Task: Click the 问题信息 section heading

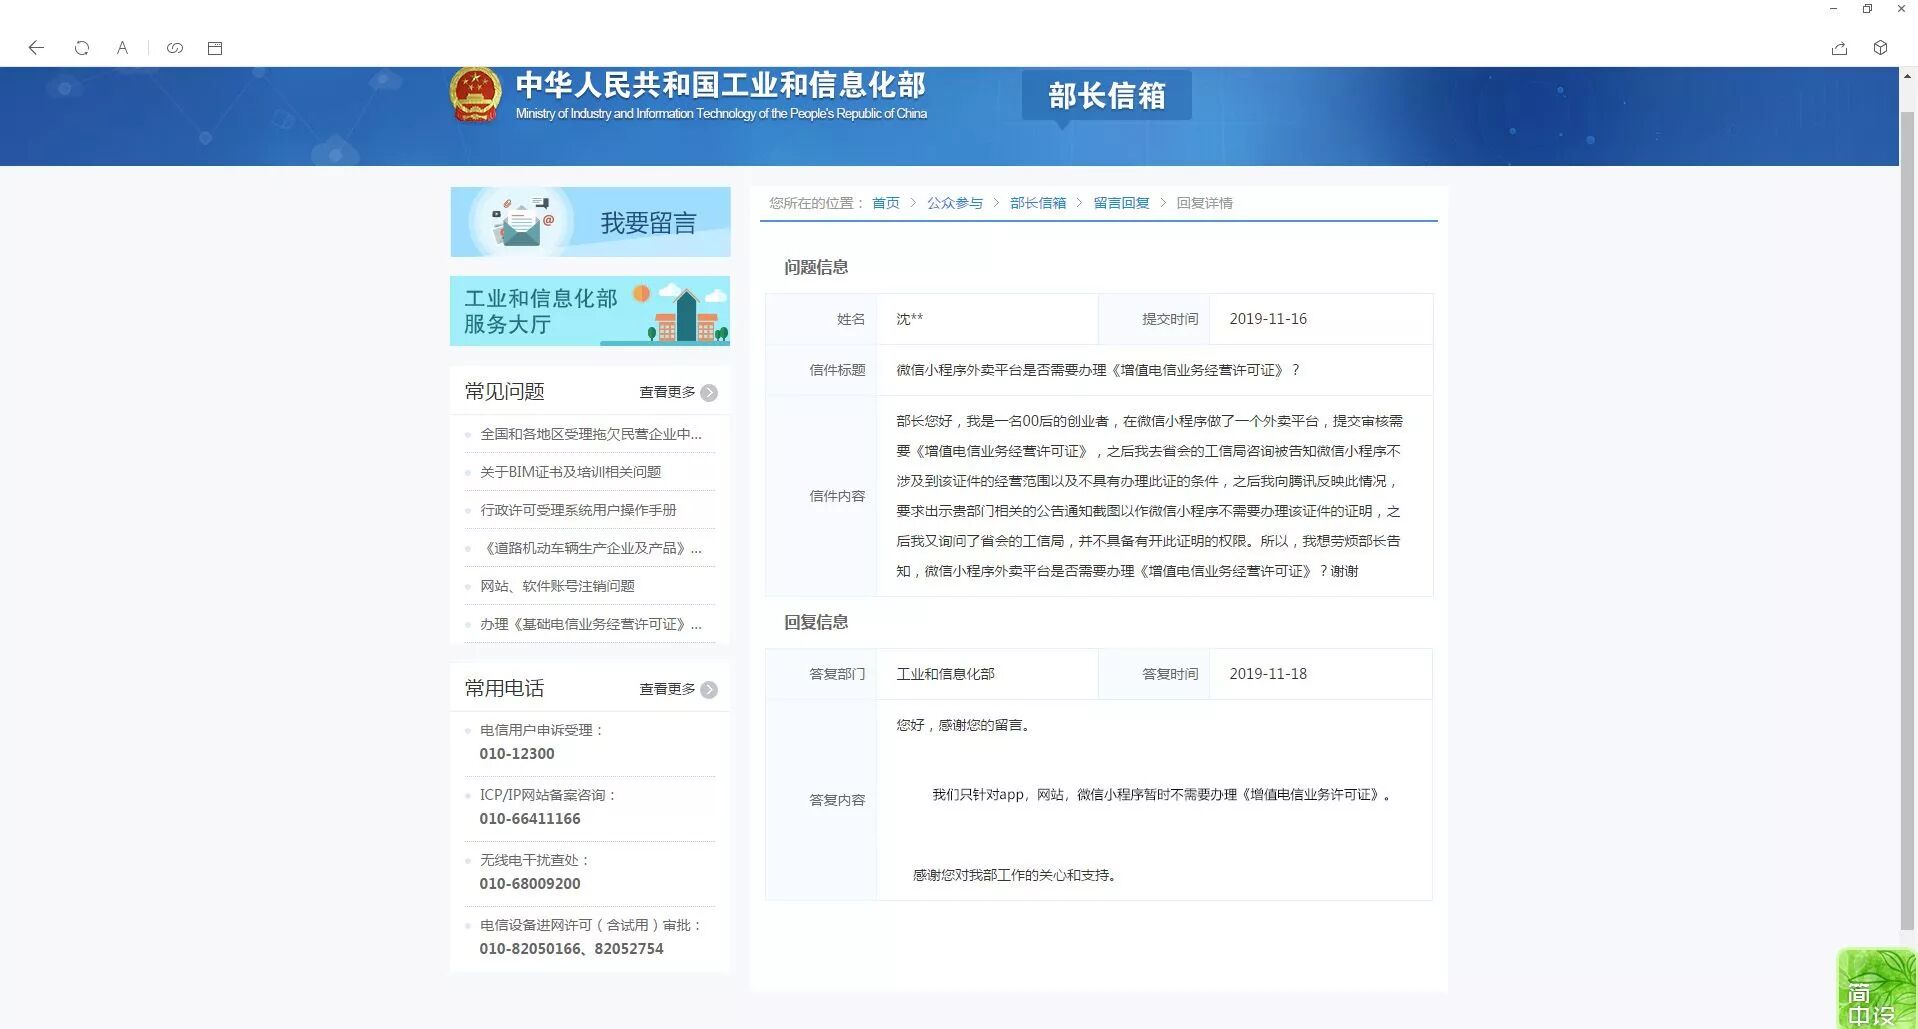Action: (816, 267)
